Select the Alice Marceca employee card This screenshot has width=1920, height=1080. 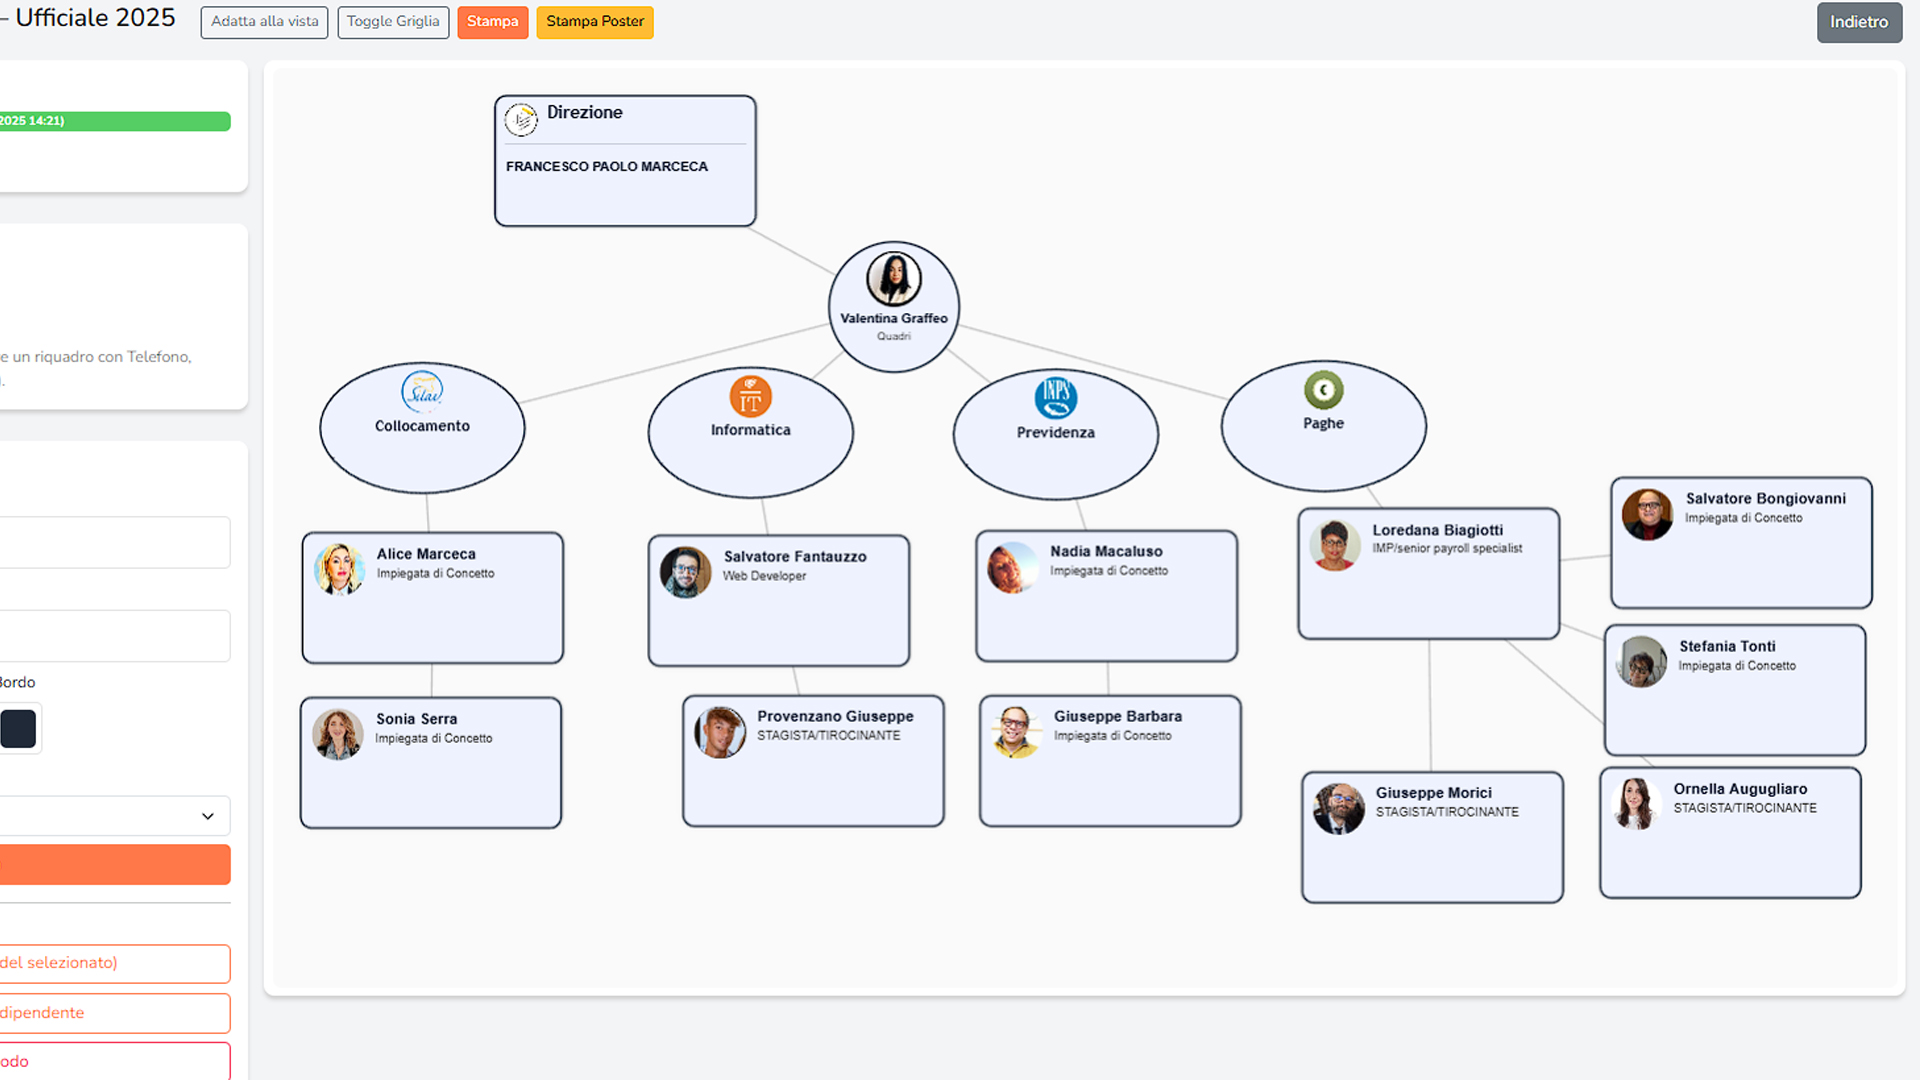(432, 598)
